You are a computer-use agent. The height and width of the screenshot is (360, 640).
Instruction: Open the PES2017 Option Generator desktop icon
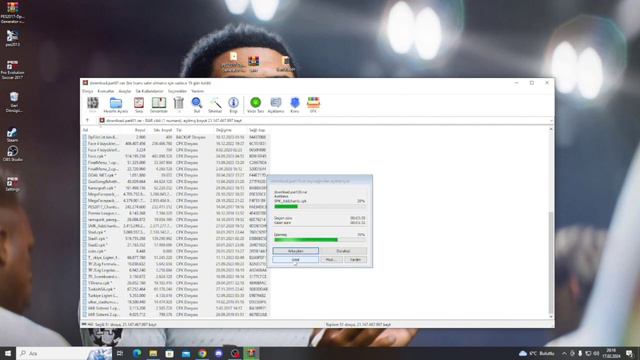click(x=12, y=13)
